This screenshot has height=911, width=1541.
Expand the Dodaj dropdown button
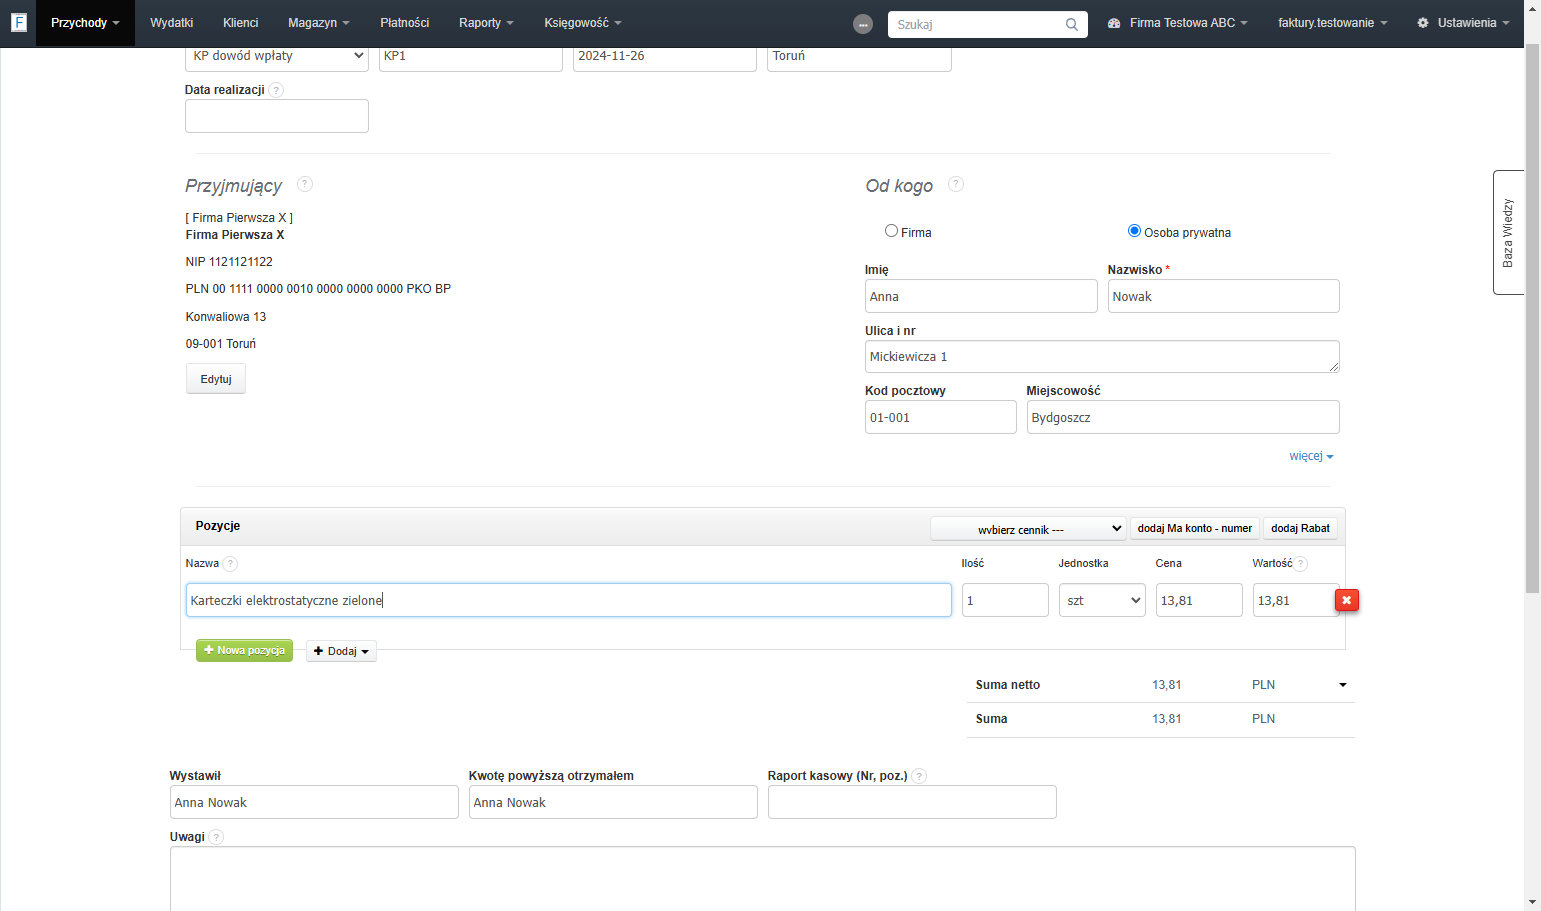(341, 651)
